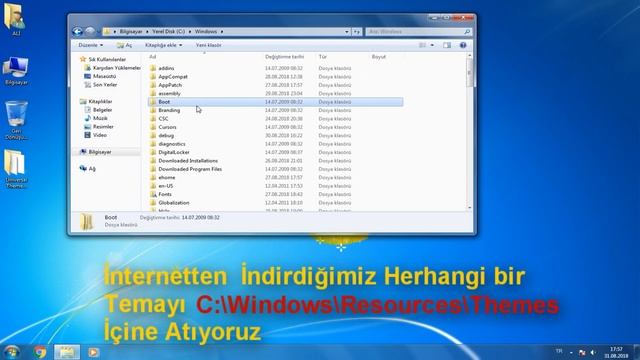Open the Kitaplığa ekle dropdown
640x360 pixels.
click(x=164, y=45)
